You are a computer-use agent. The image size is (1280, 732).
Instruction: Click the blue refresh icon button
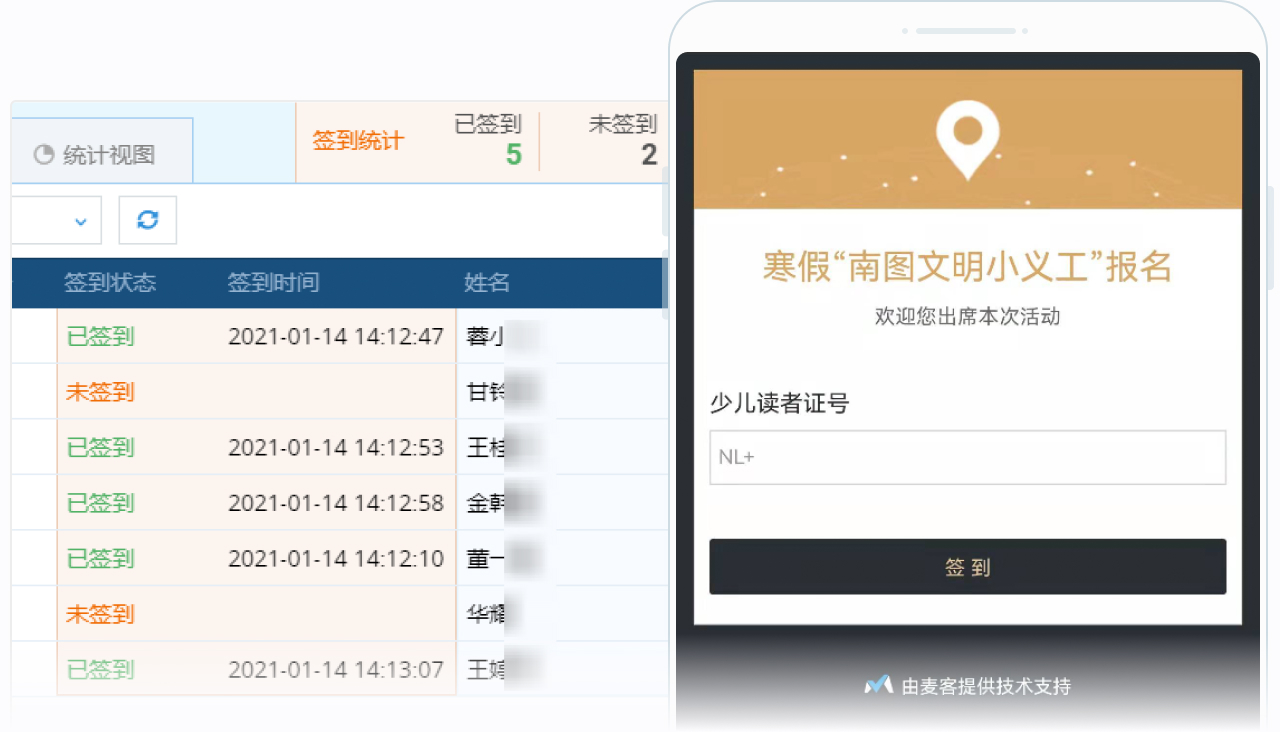pyautogui.click(x=148, y=220)
